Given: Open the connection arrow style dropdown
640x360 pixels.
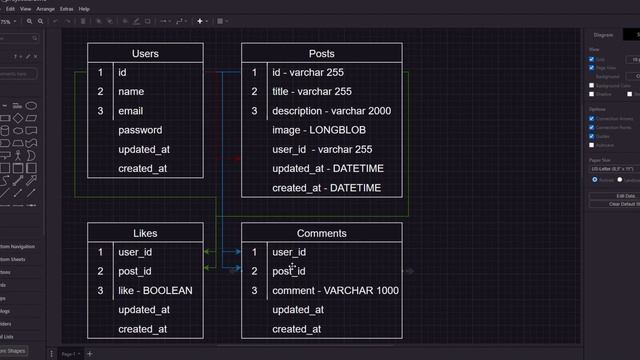Looking at the screenshot, I should tap(165, 21).
